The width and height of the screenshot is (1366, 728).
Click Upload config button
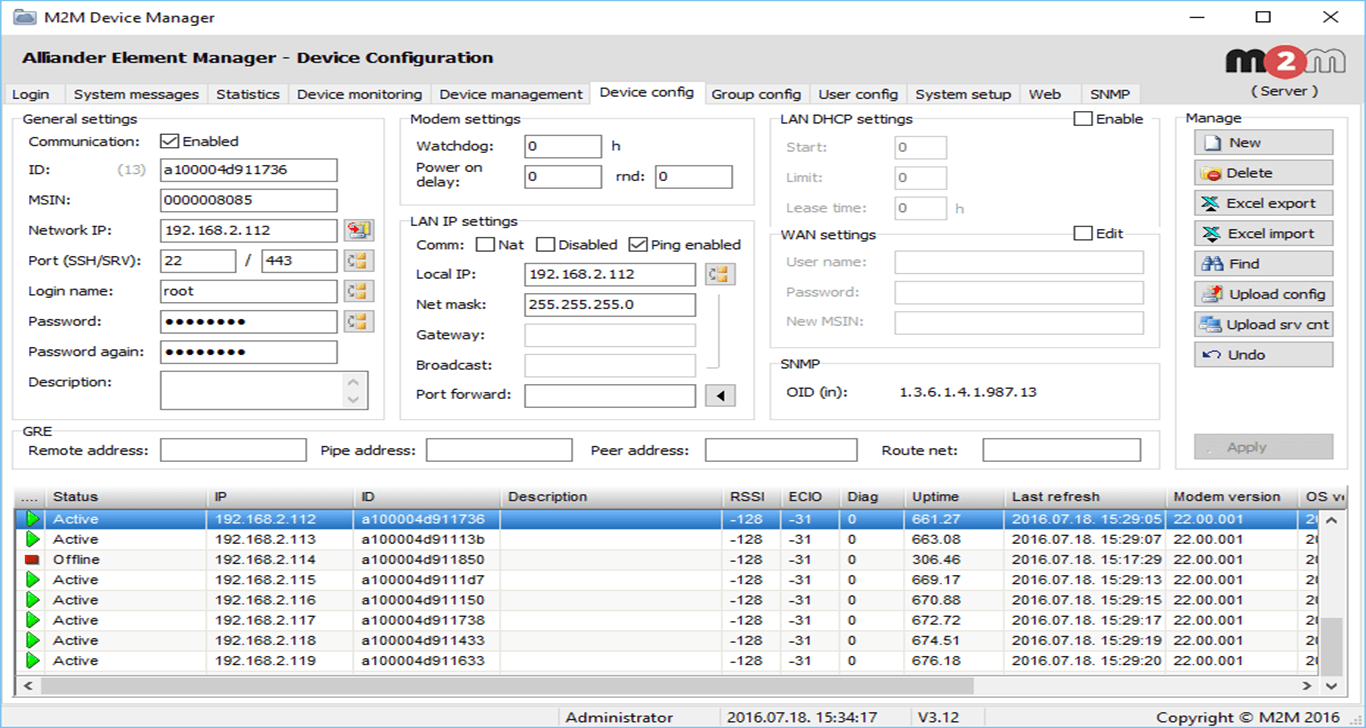click(x=1263, y=294)
